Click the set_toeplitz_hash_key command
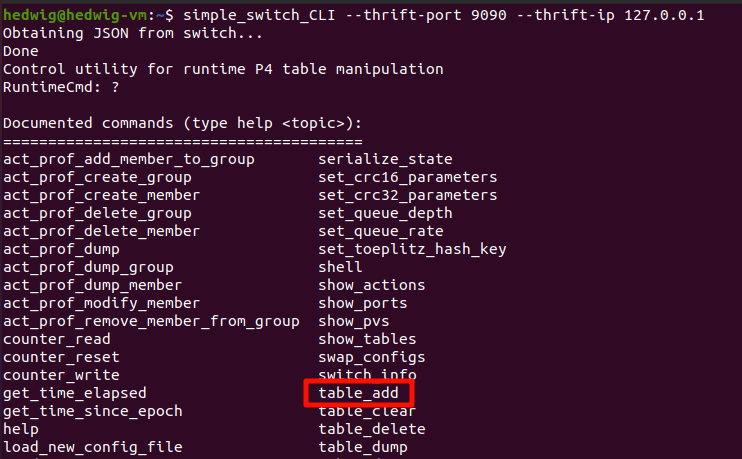 pos(412,249)
